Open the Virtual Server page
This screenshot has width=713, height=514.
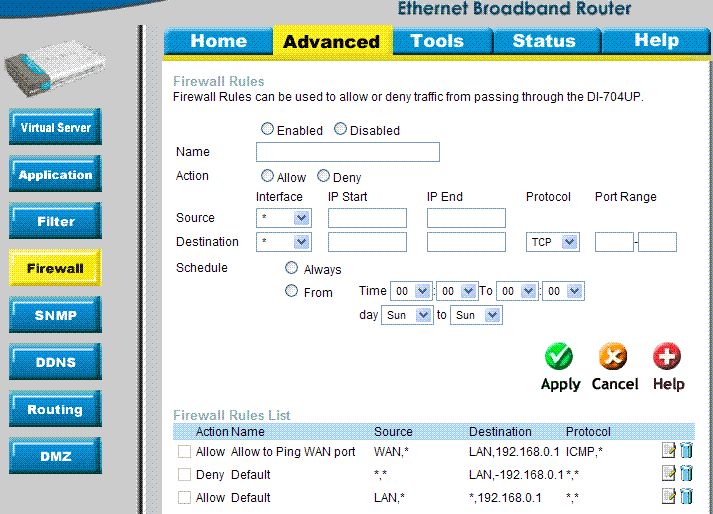click(x=55, y=128)
